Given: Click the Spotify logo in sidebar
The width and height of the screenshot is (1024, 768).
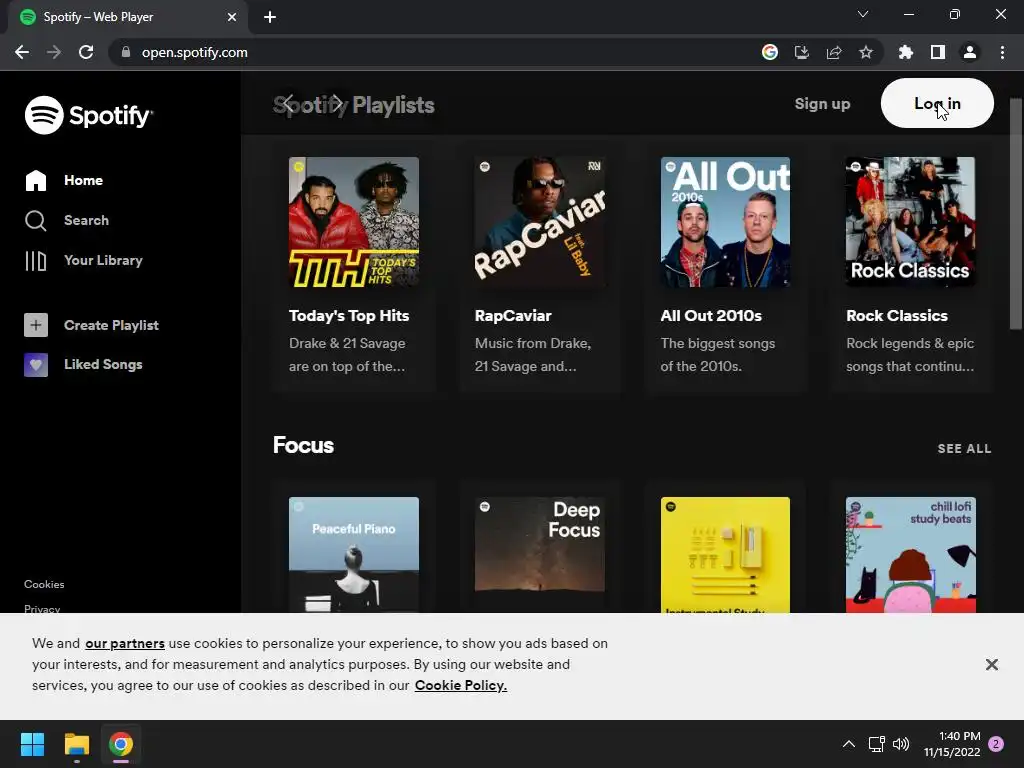Looking at the screenshot, I should click(89, 115).
